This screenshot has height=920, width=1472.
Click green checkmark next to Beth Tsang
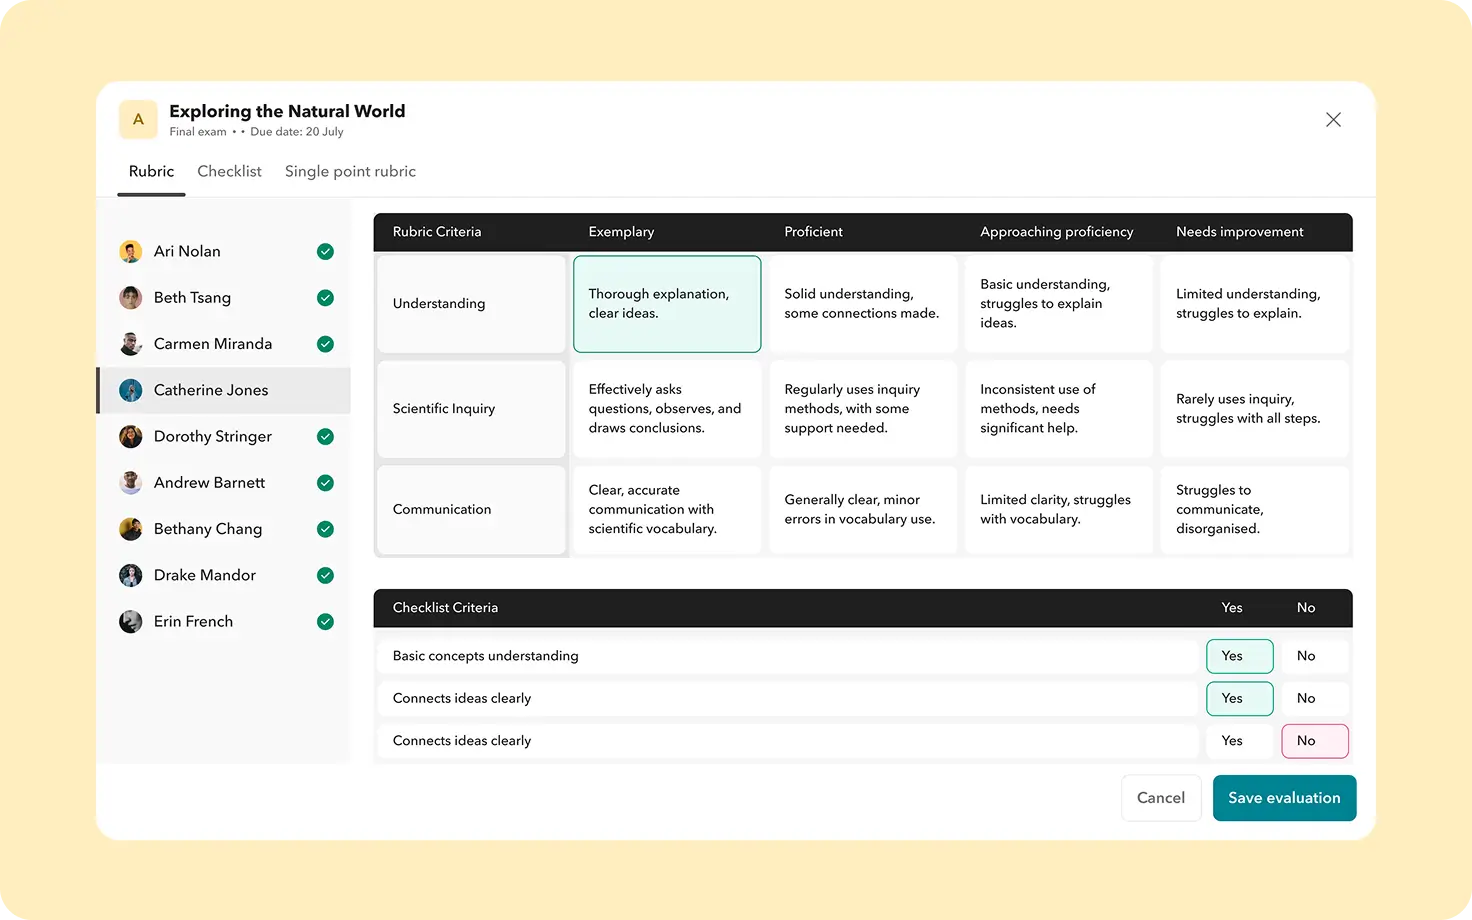point(325,298)
